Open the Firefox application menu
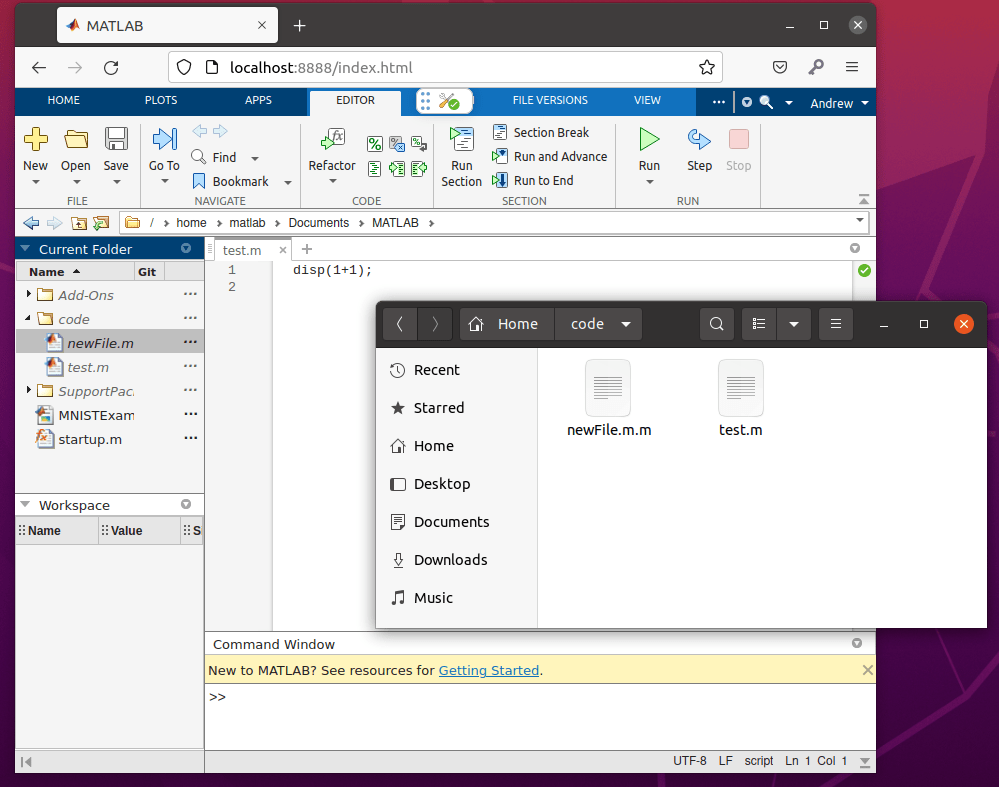This screenshot has width=999, height=787. point(852,67)
